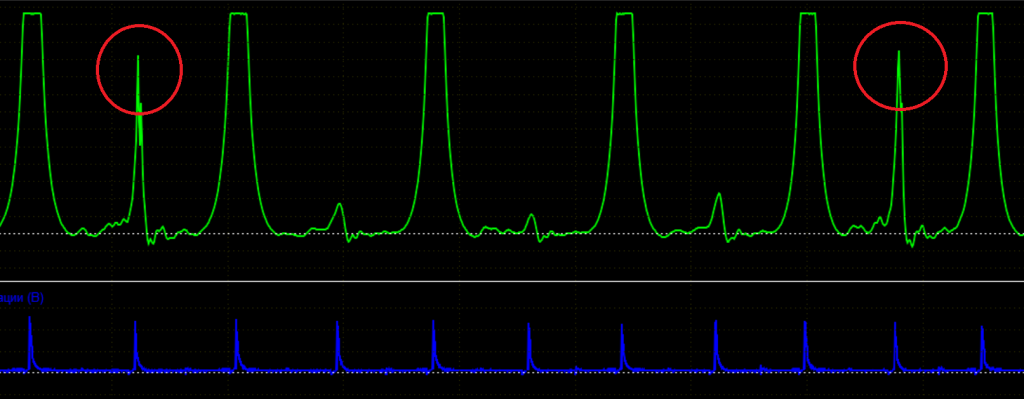Click the third blue pulse on lower trace
The height and width of the screenshot is (399, 1024).
point(236,345)
